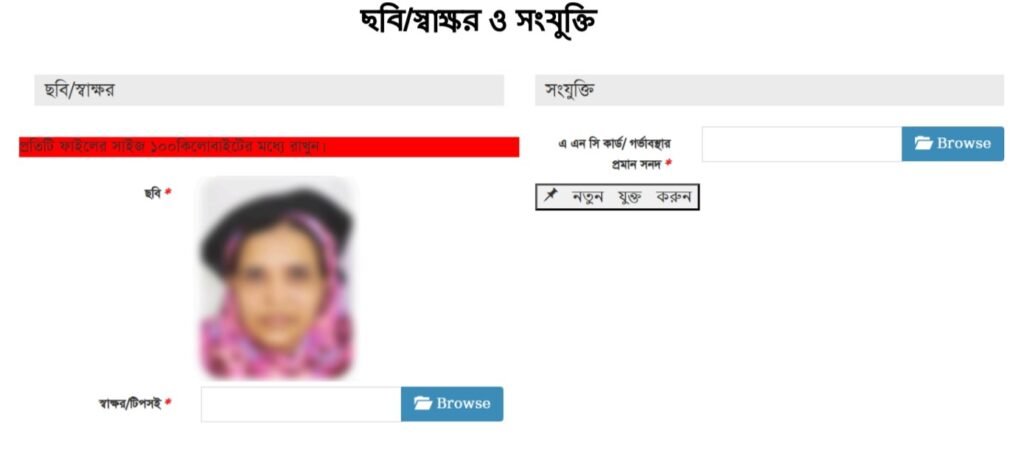Click the red file size warning banner
The image size is (1024, 476).
pos(269,147)
